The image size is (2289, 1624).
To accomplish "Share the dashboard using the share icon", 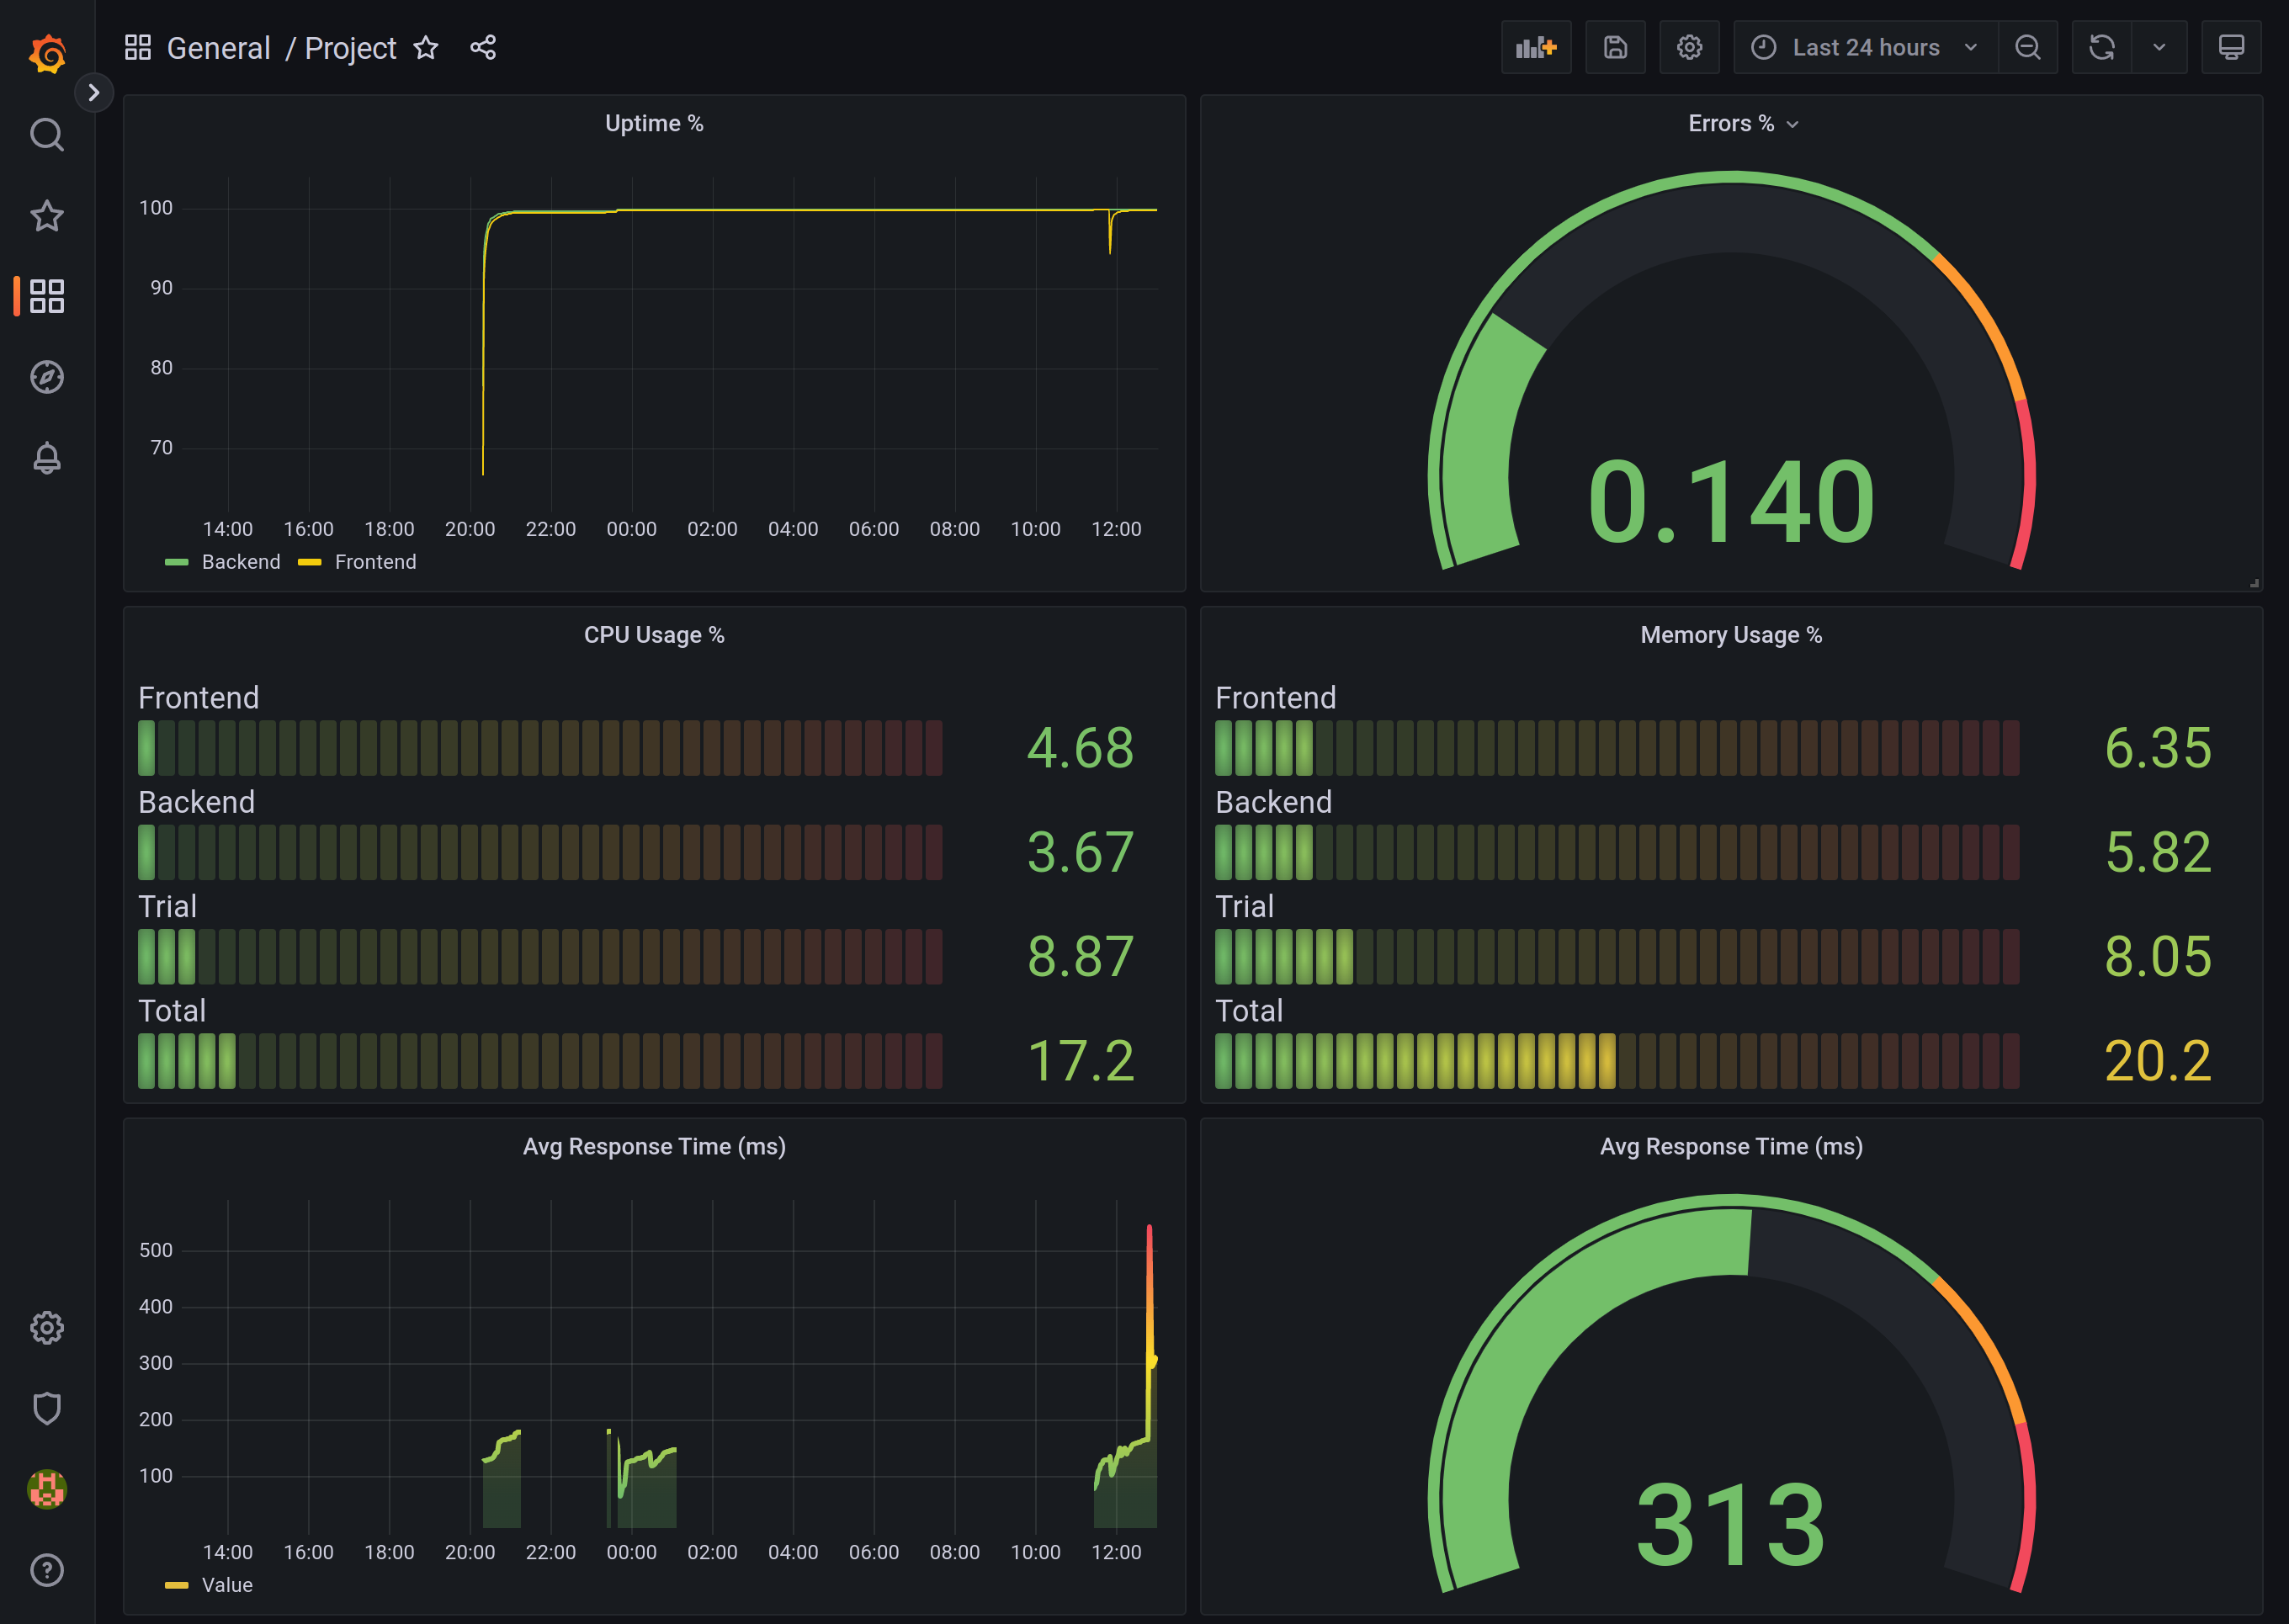I will [483, 47].
